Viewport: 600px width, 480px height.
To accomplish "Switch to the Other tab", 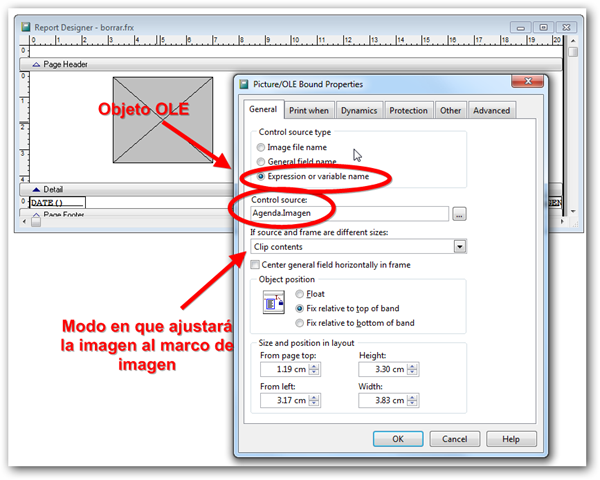I will click(450, 111).
